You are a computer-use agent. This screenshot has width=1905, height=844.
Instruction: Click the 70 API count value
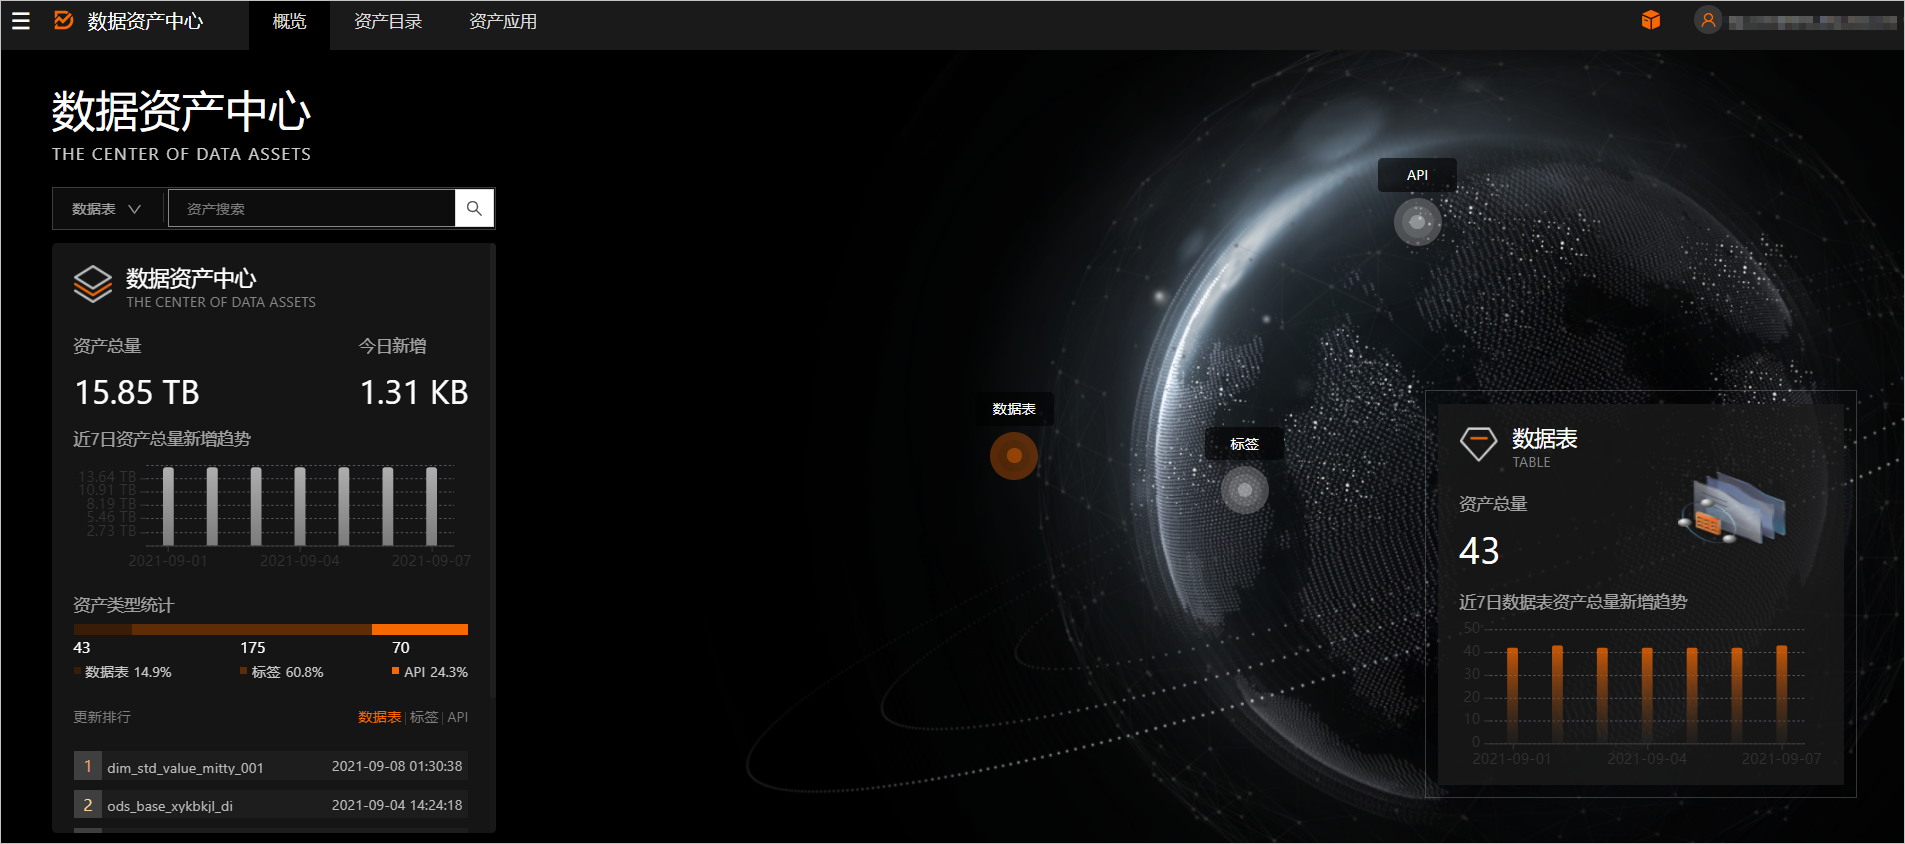(401, 648)
